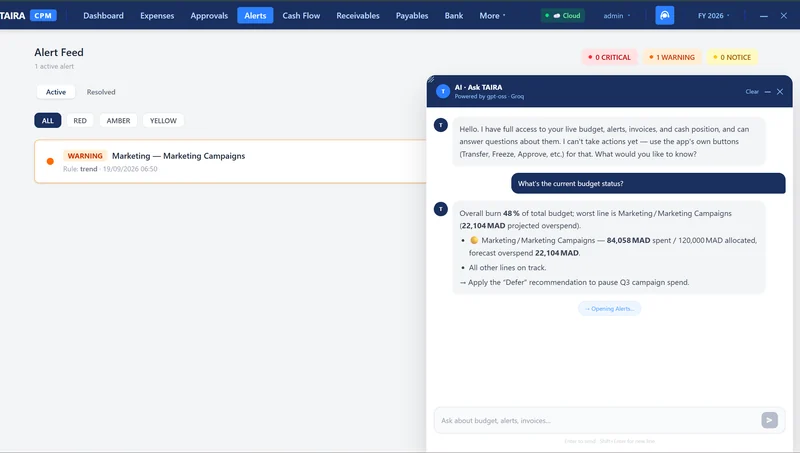The image size is (800, 453).
Task: Click the WARNING tag on the alert card
Action: [85, 156]
